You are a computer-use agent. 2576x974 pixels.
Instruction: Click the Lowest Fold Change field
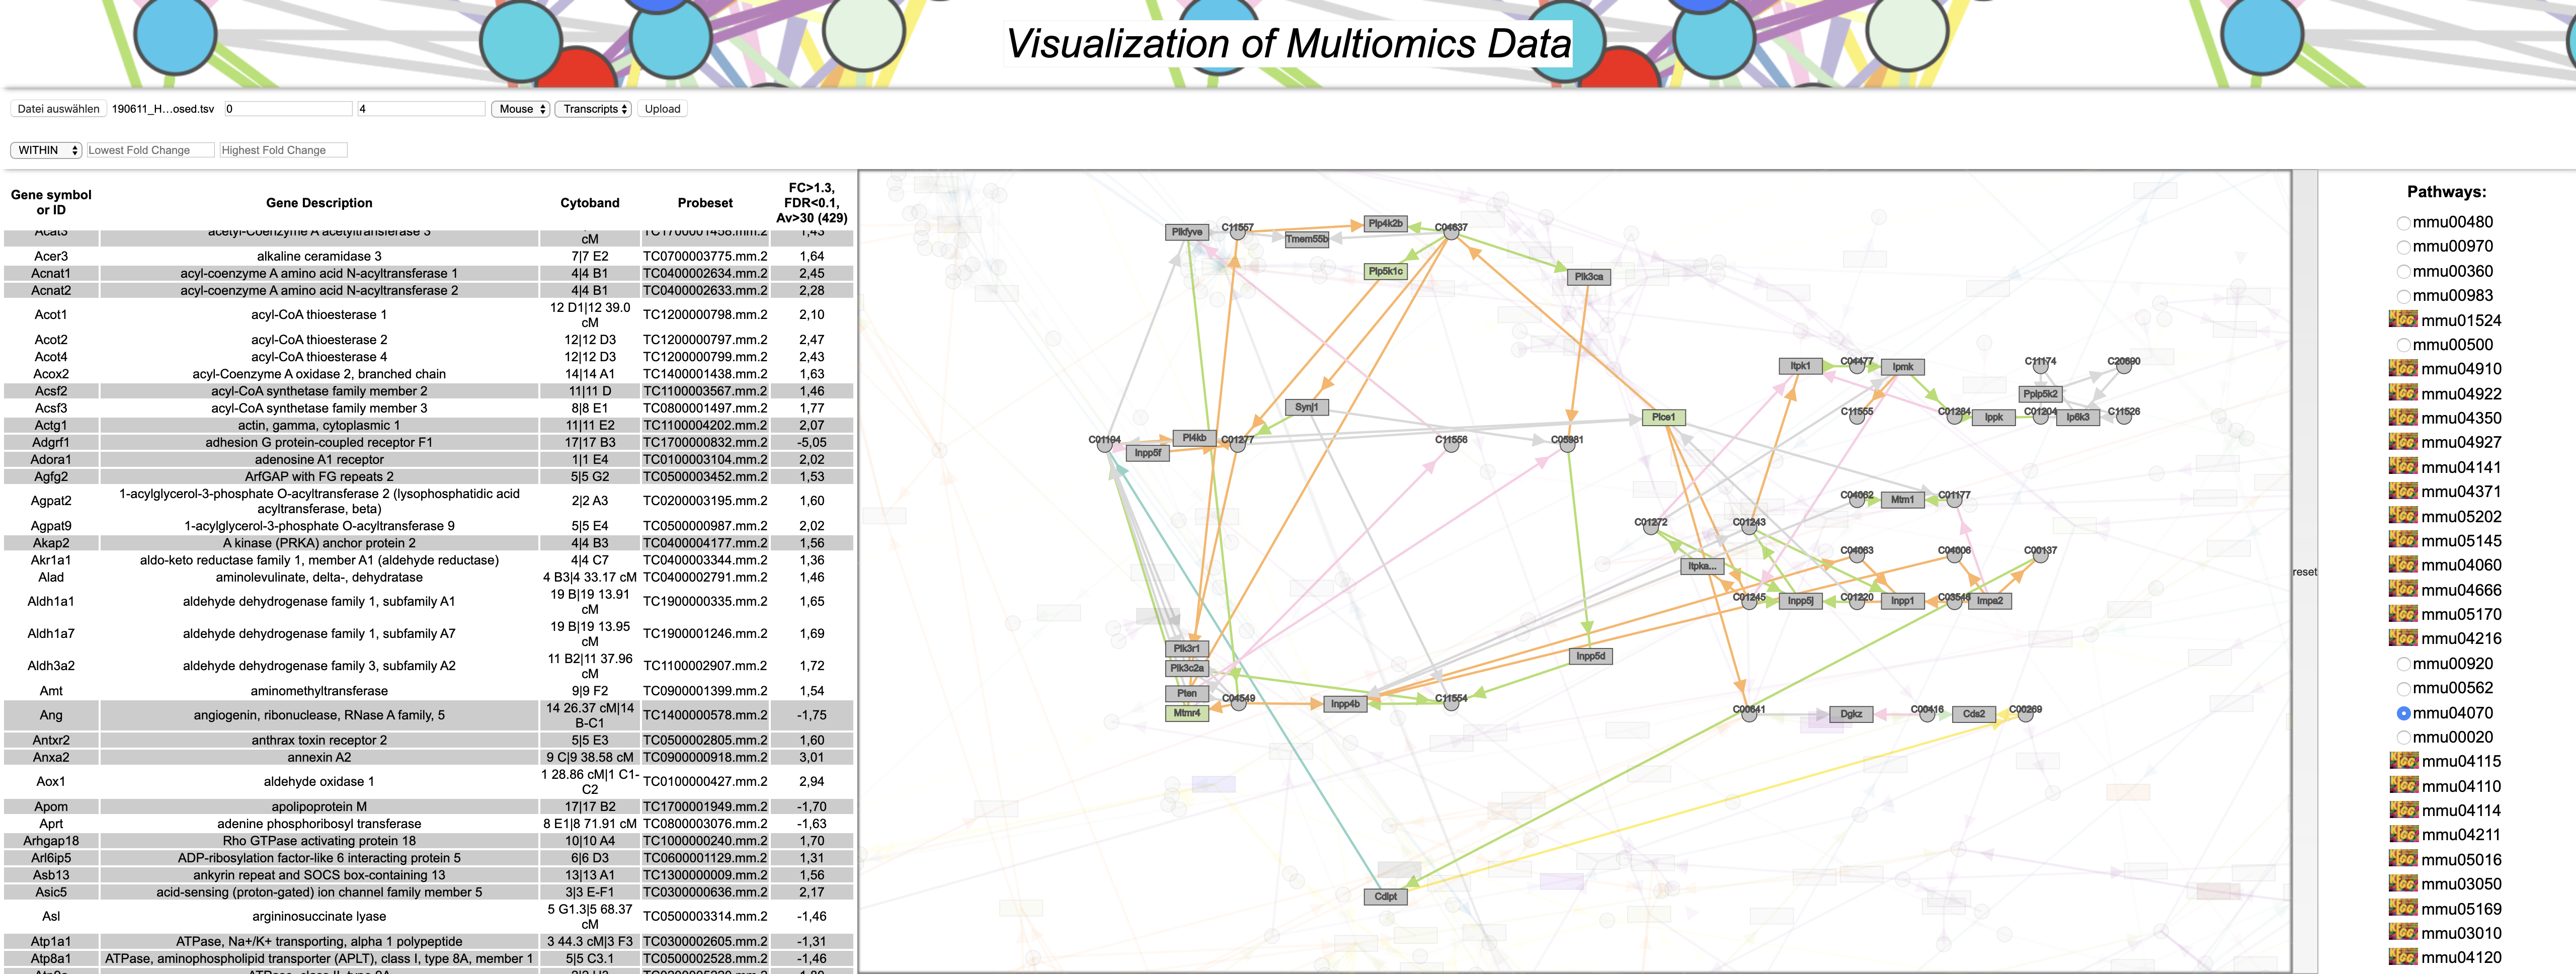click(x=150, y=150)
